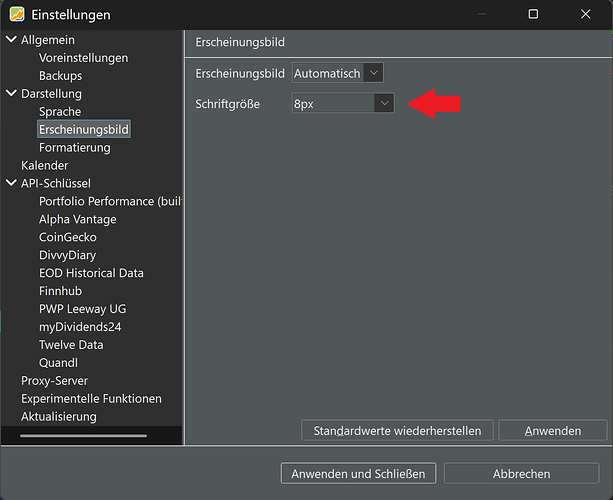Open the Erscheinungsbild dropdown set to Automatisch
Viewport: 613px width, 500px height.
338,73
